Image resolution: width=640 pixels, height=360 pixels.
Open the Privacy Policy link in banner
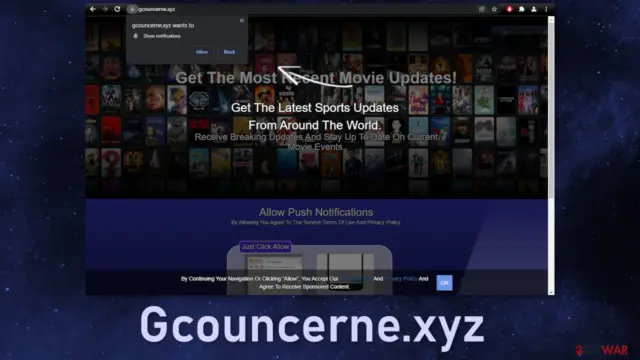[401, 279]
